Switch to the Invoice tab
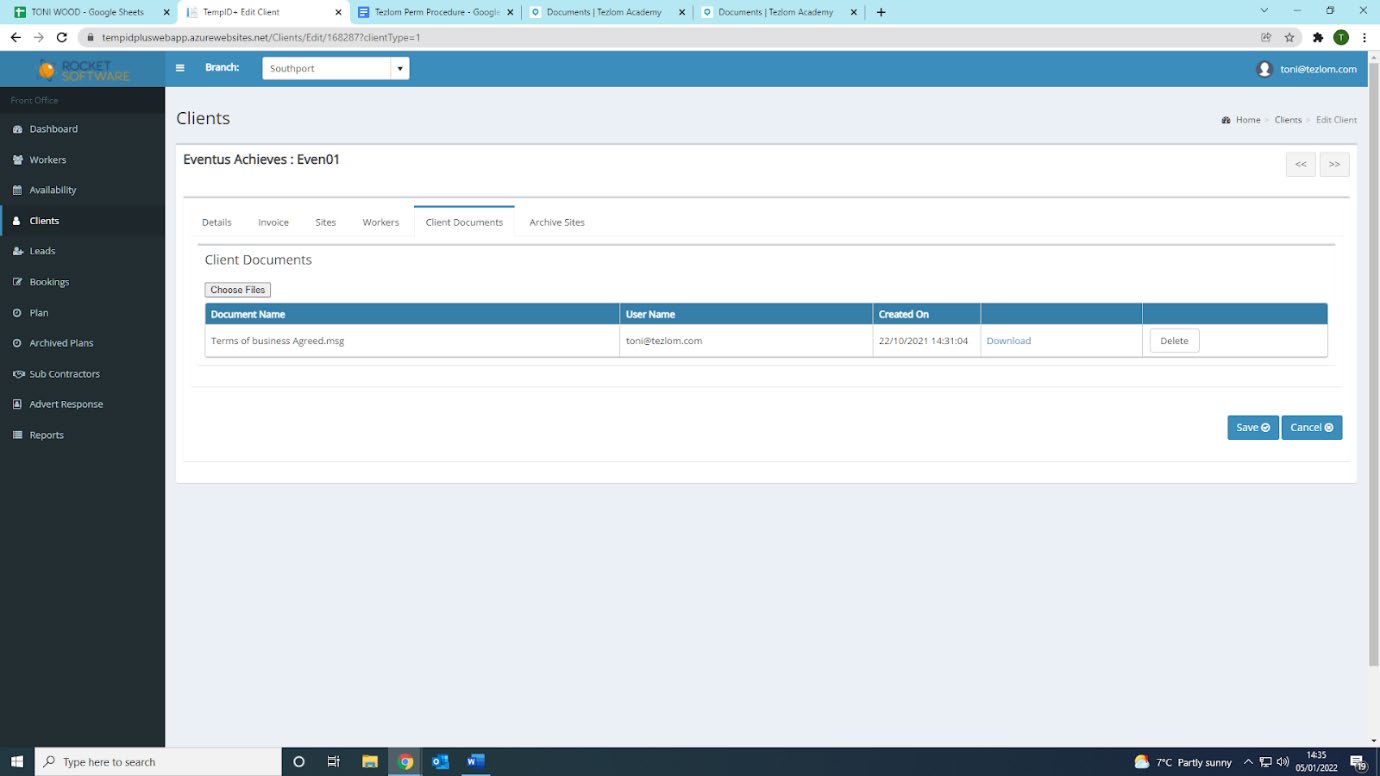This screenshot has width=1380, height=776. pyautogui.click(x=273, y=222)
